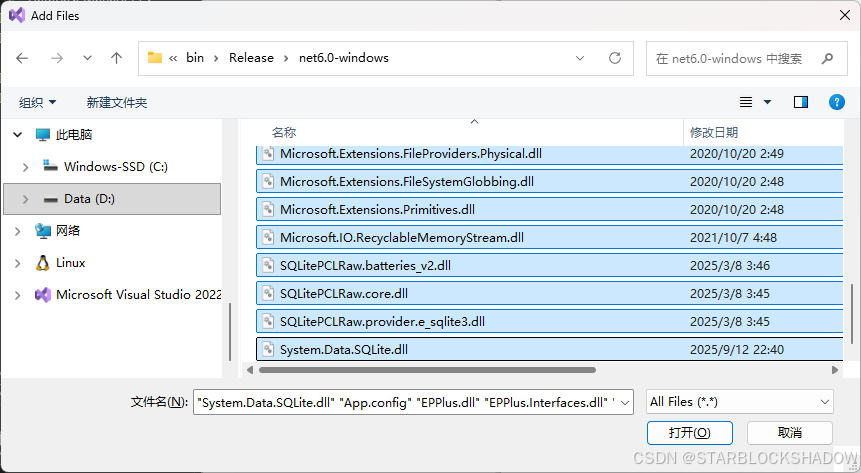Collapse the 此电脑 tree node
Image resolution: width=861 pixels, height=473 pixels.
[x=18, y=135]
